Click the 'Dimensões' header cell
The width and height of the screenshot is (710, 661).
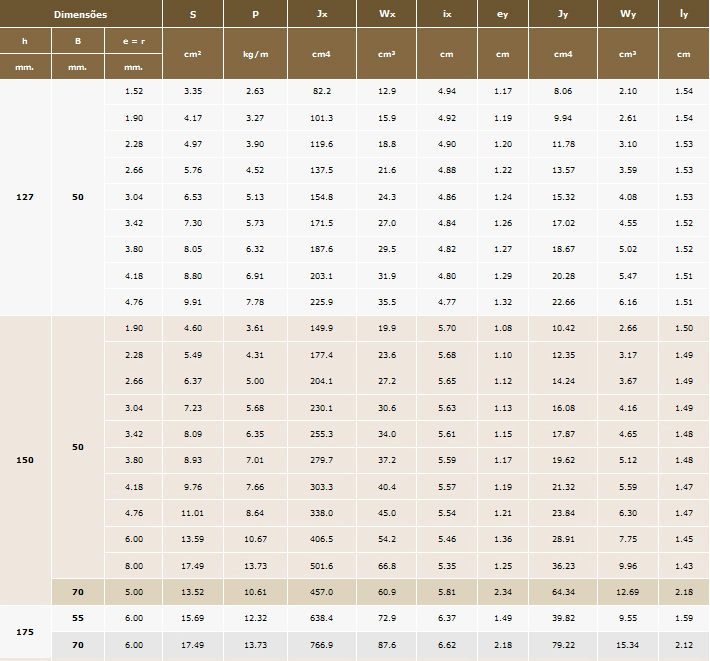pyautogui.click(x=81, y=14)
